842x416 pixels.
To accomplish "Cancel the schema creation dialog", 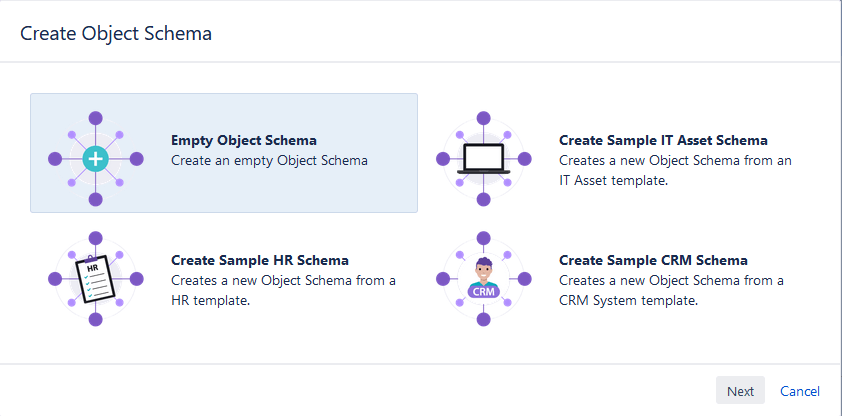I will pos(800,391).
